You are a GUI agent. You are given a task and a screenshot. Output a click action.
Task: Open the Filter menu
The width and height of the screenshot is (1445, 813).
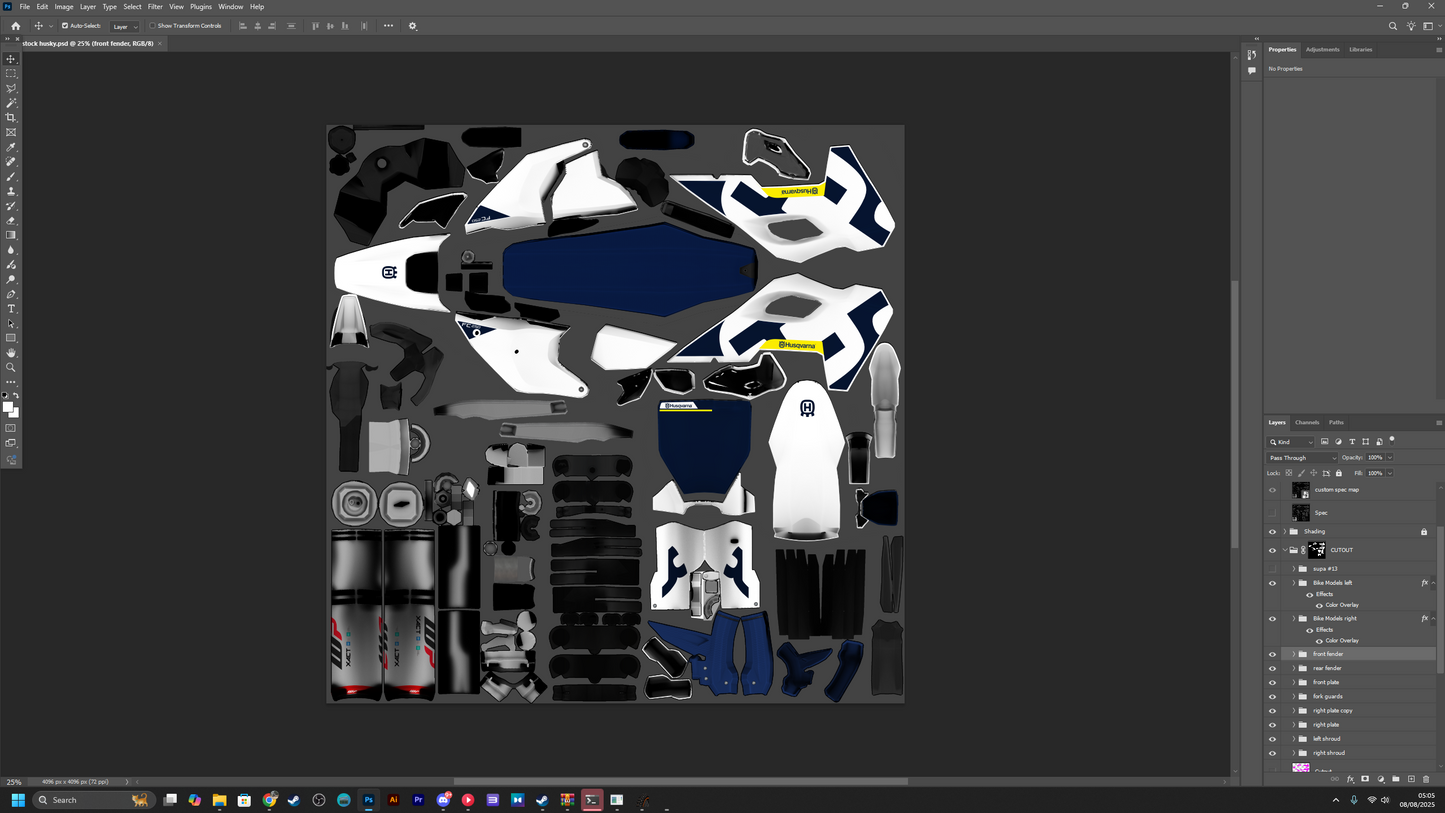[154, 6]
